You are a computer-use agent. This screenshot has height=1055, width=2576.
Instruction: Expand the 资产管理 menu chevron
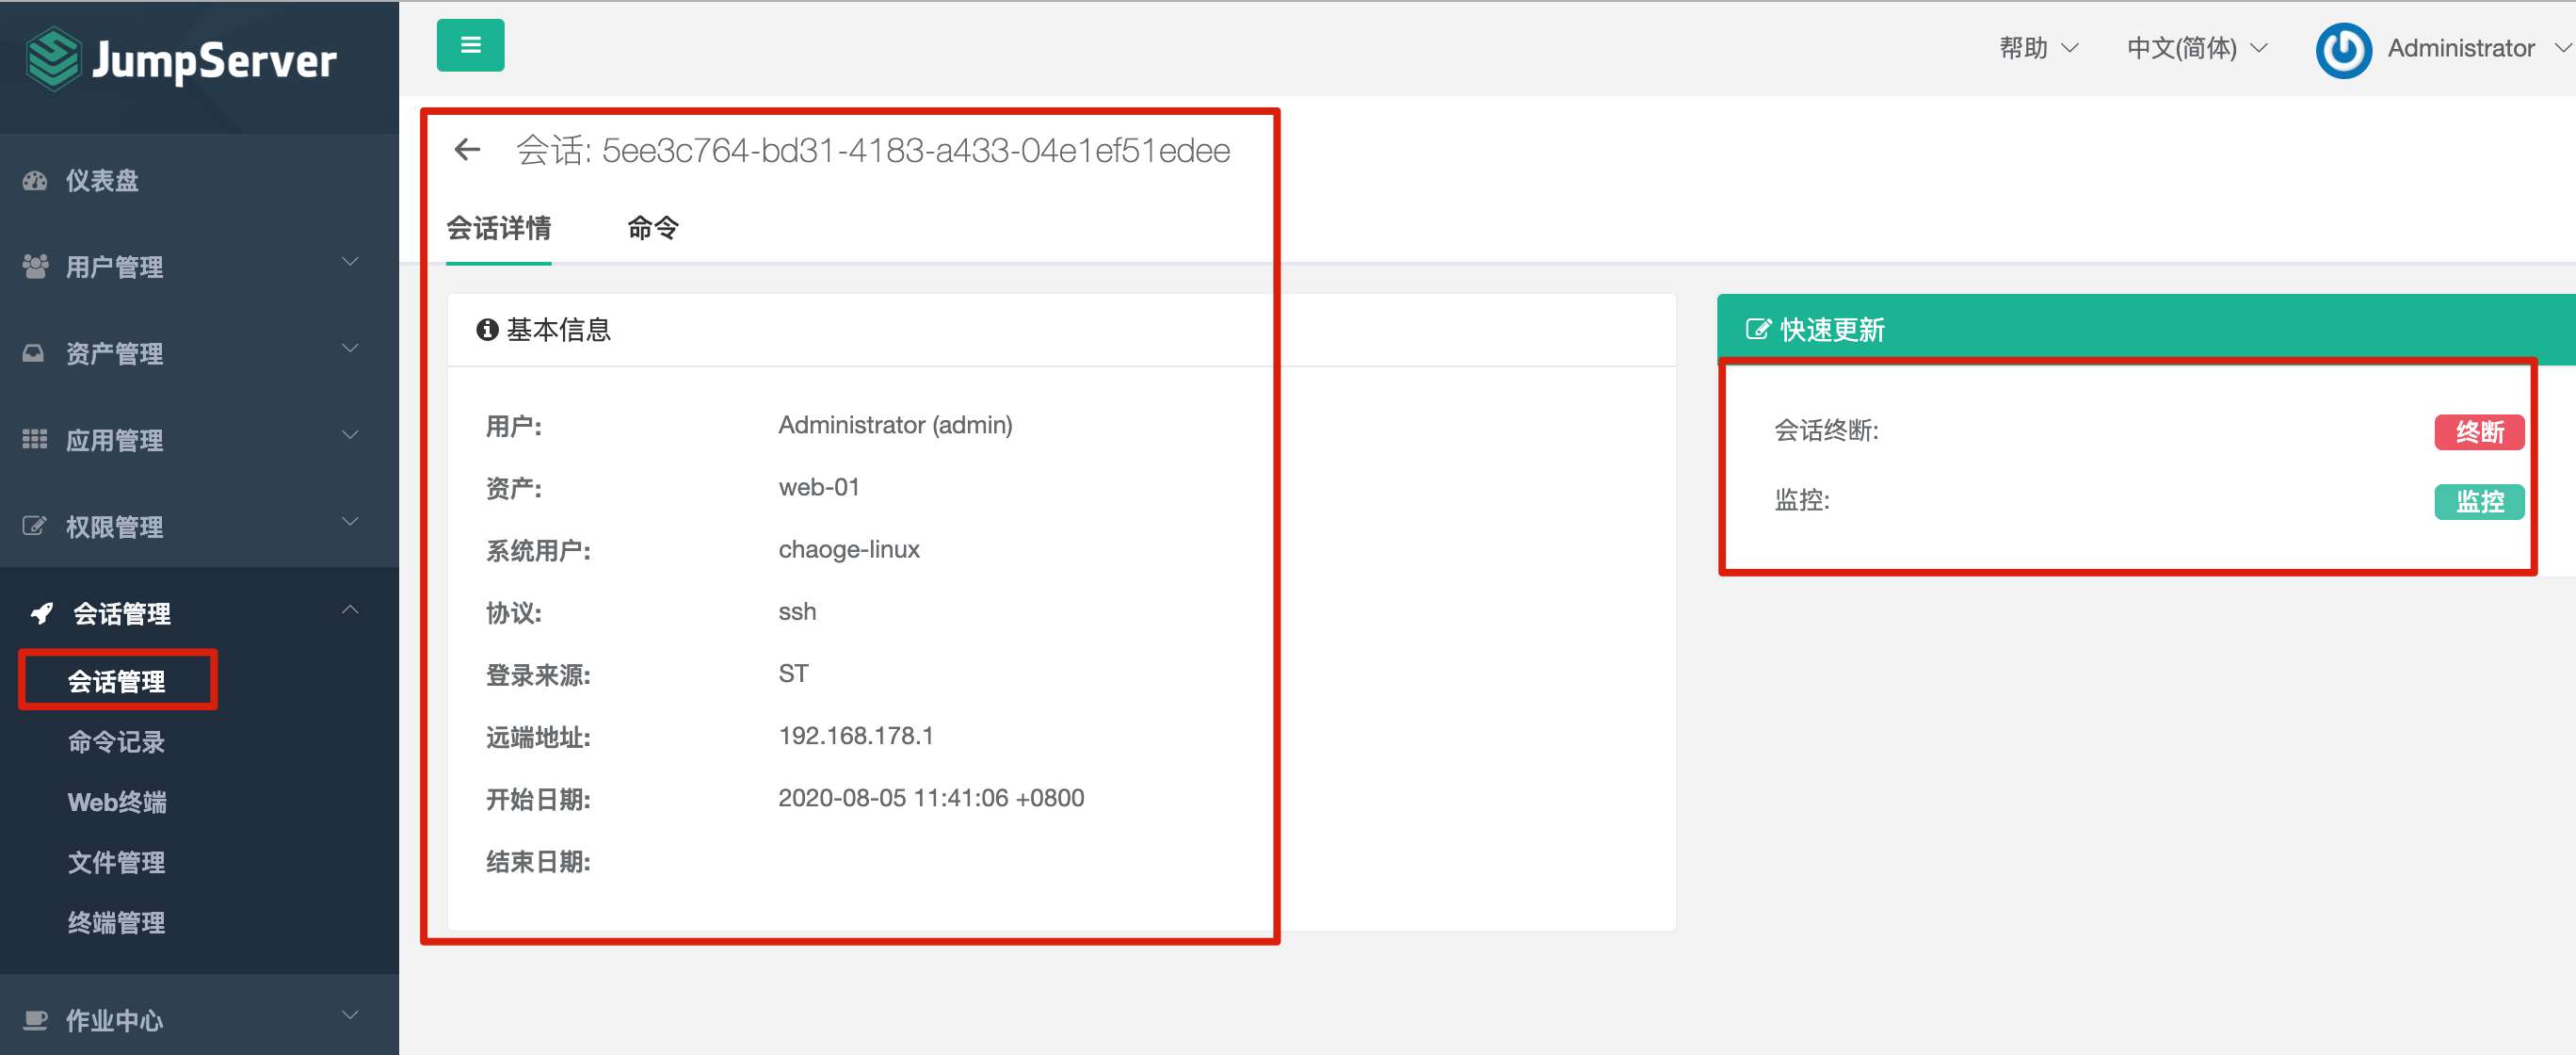point(350,349)
